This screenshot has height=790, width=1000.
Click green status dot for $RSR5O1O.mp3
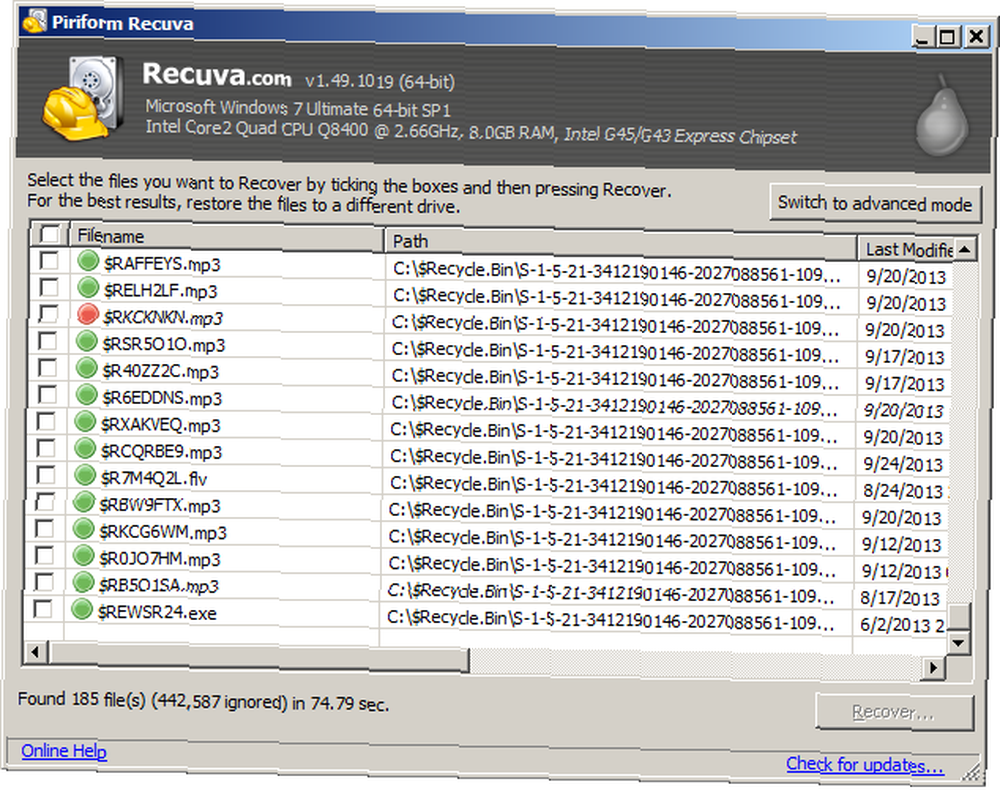pyautogui.click(x=87, y=341)
